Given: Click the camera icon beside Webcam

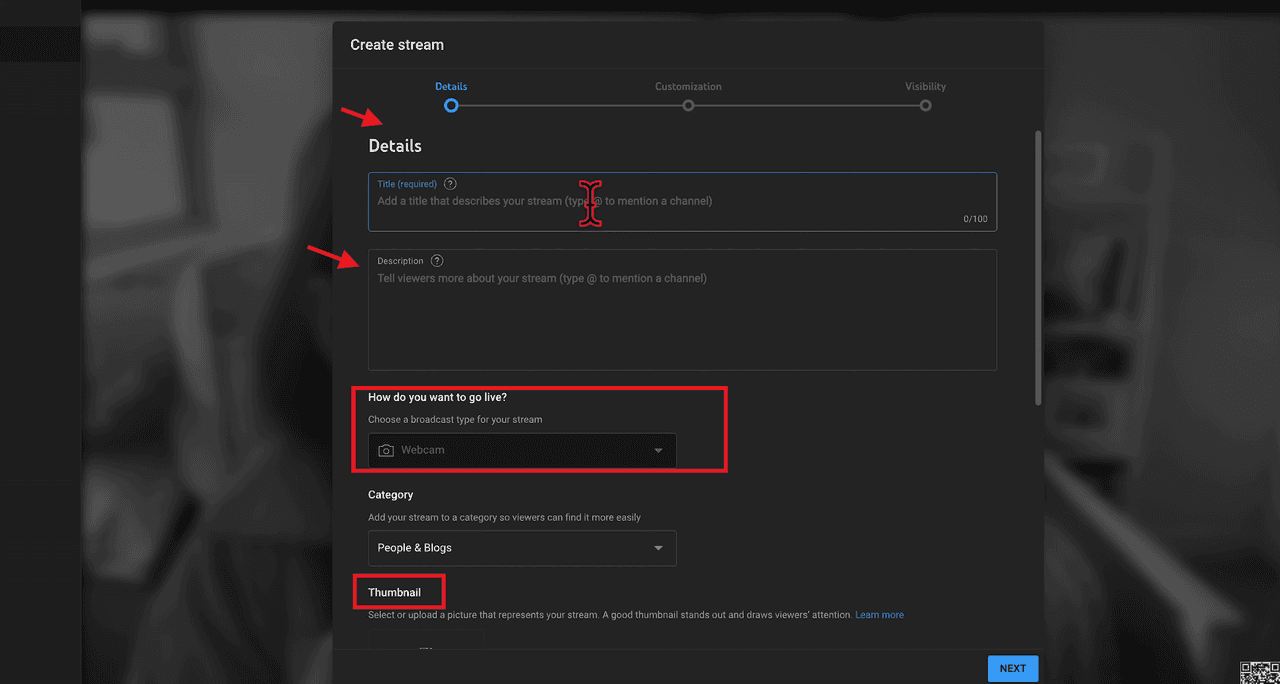Looking at the screenshot, I should pyautogui.click(x=386, y=450).
